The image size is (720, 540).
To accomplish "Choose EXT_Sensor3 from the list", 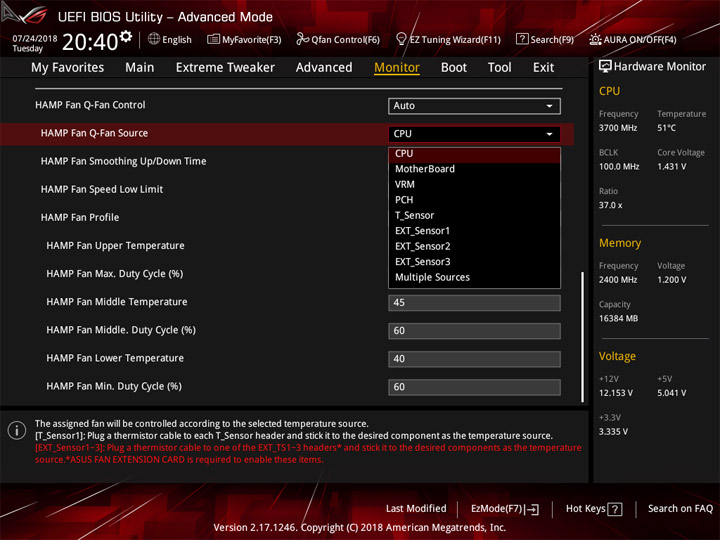I will coord(474,262).
